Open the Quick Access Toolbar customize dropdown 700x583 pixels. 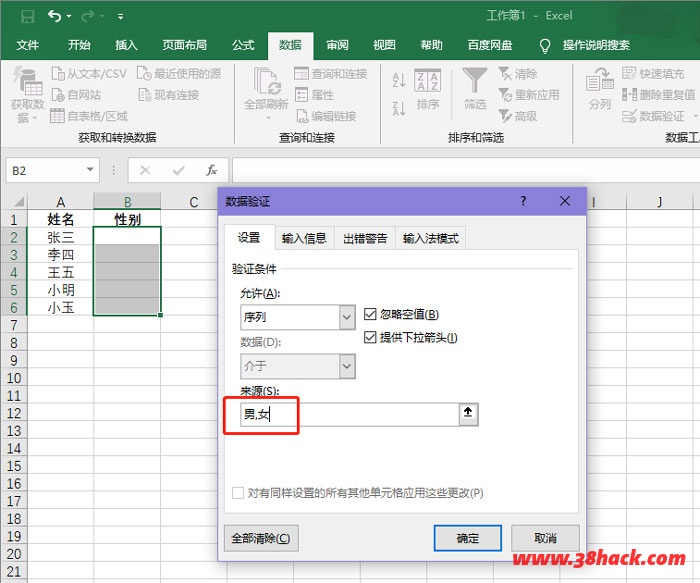point(121,17)
